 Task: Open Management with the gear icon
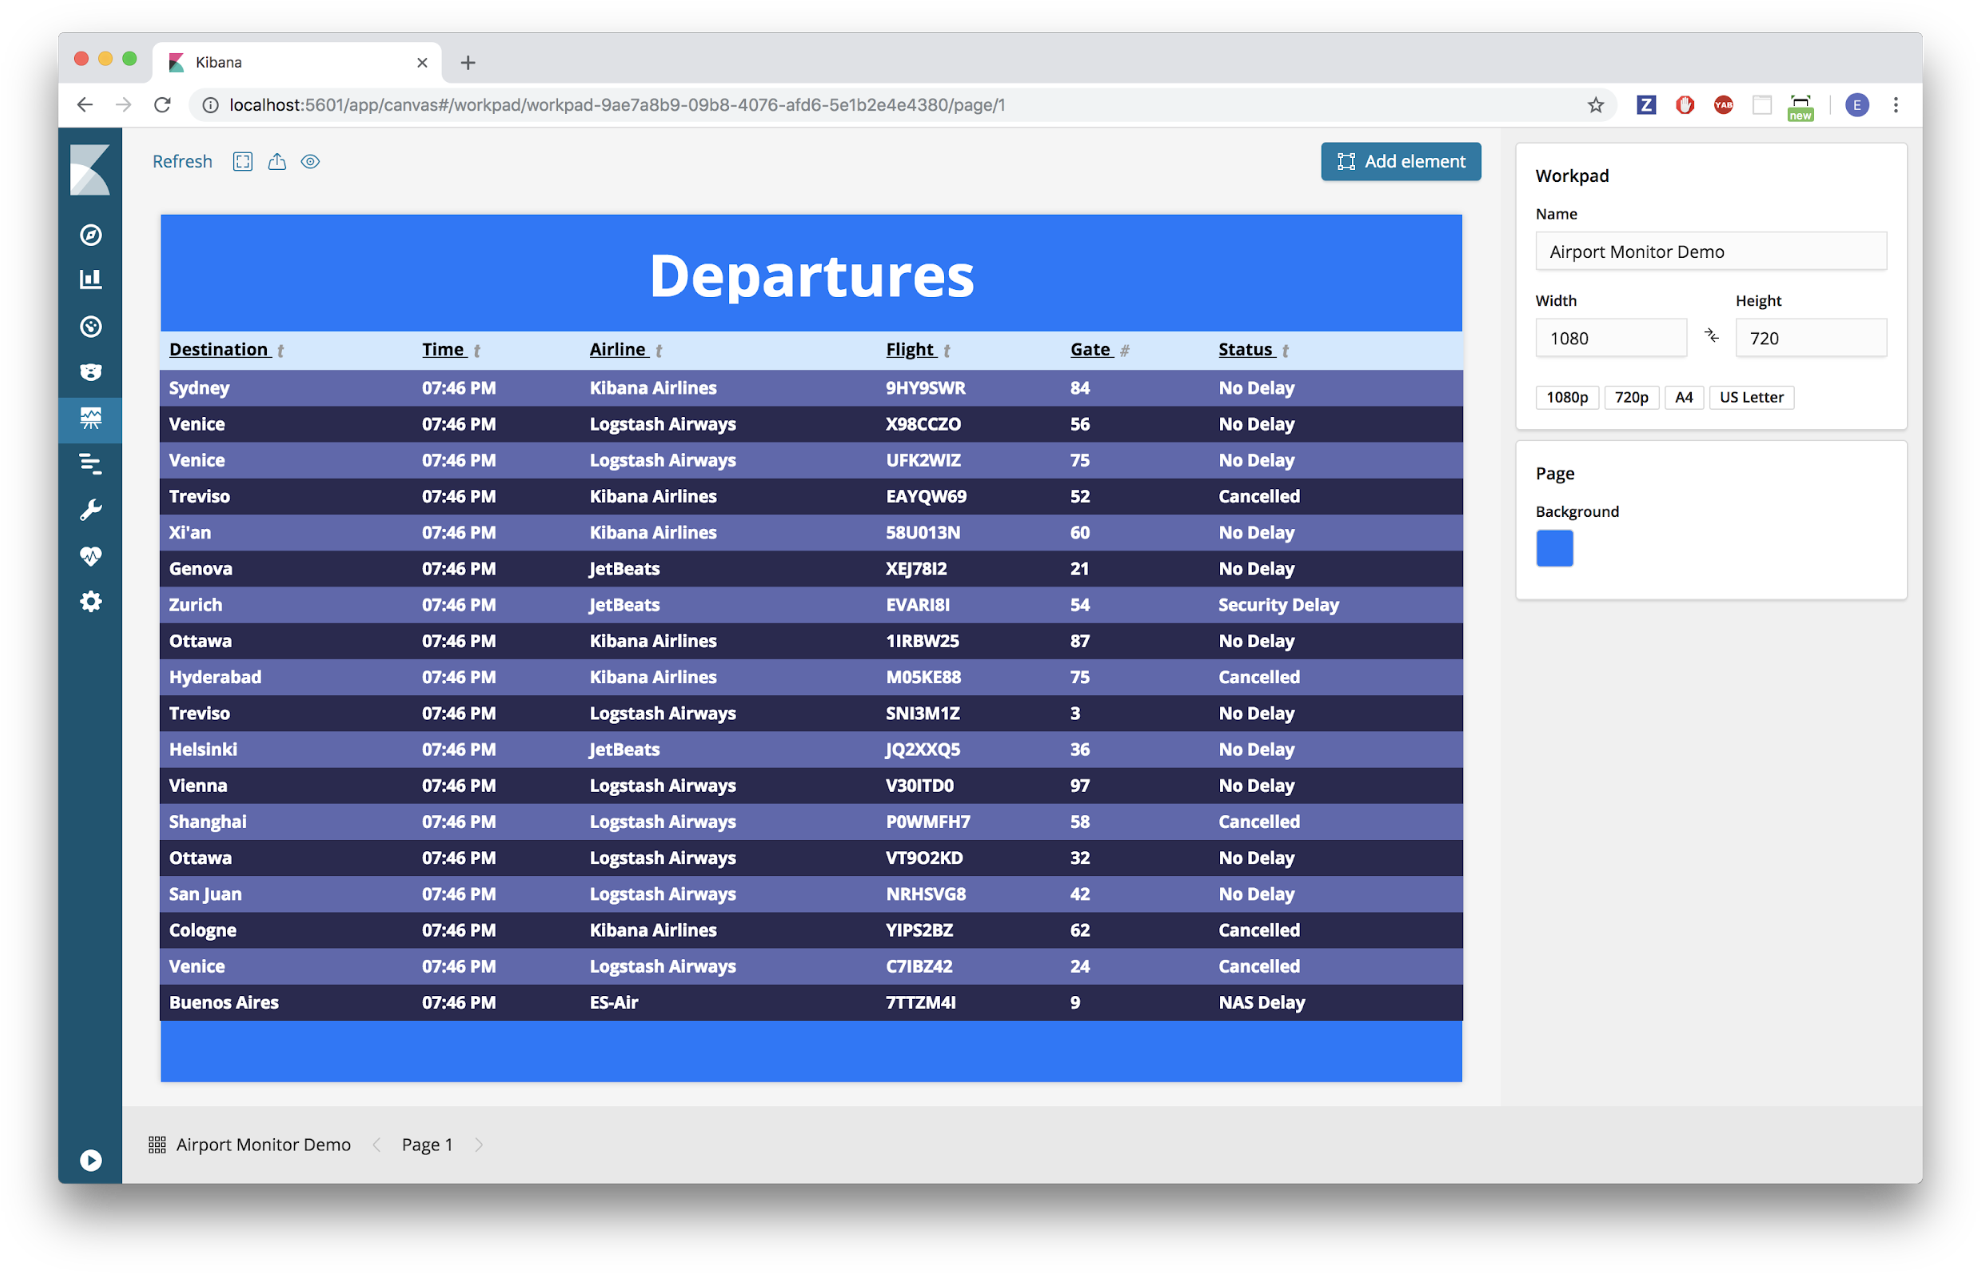90,601
